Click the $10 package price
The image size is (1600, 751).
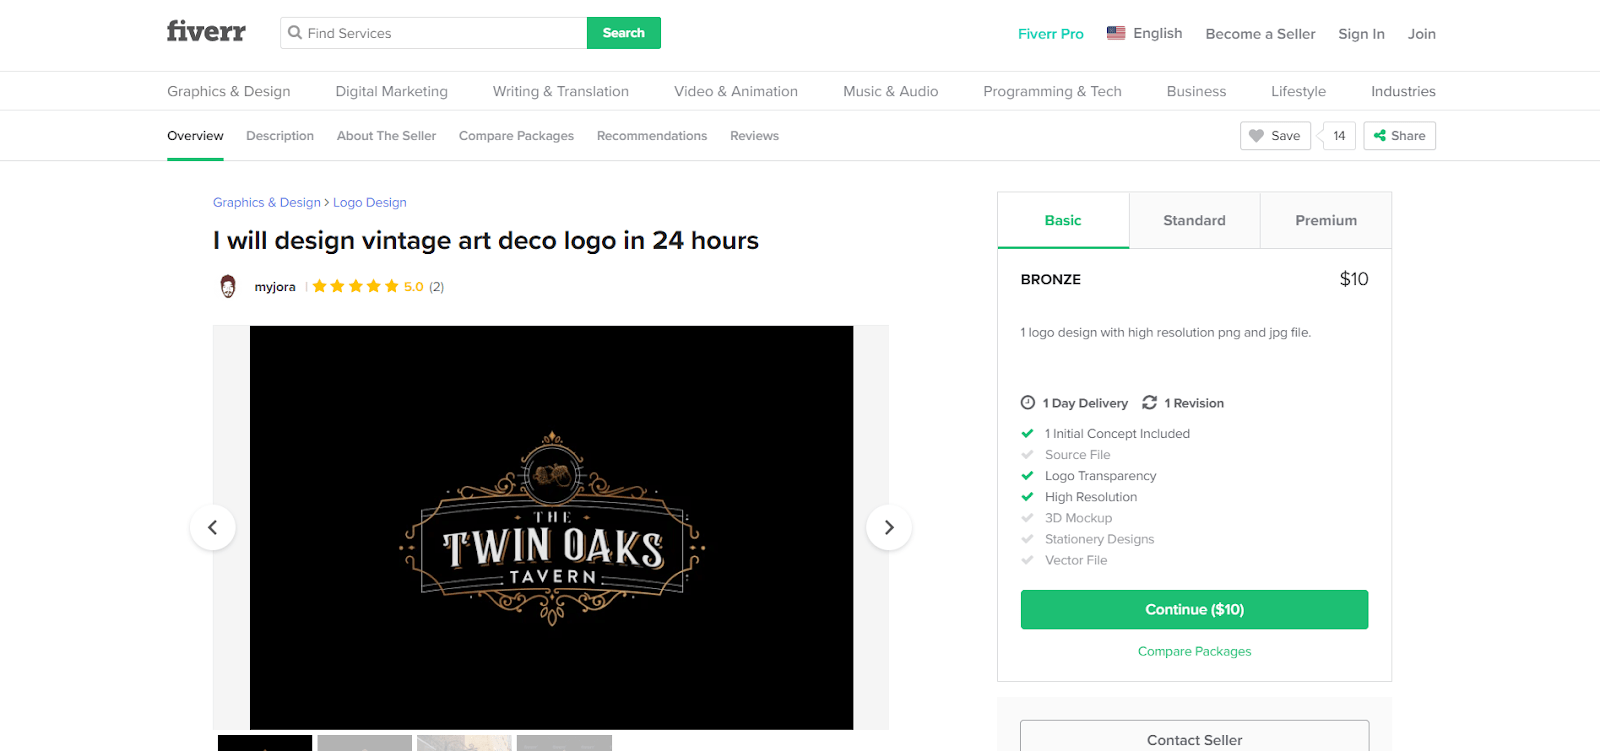(1354, 279)
